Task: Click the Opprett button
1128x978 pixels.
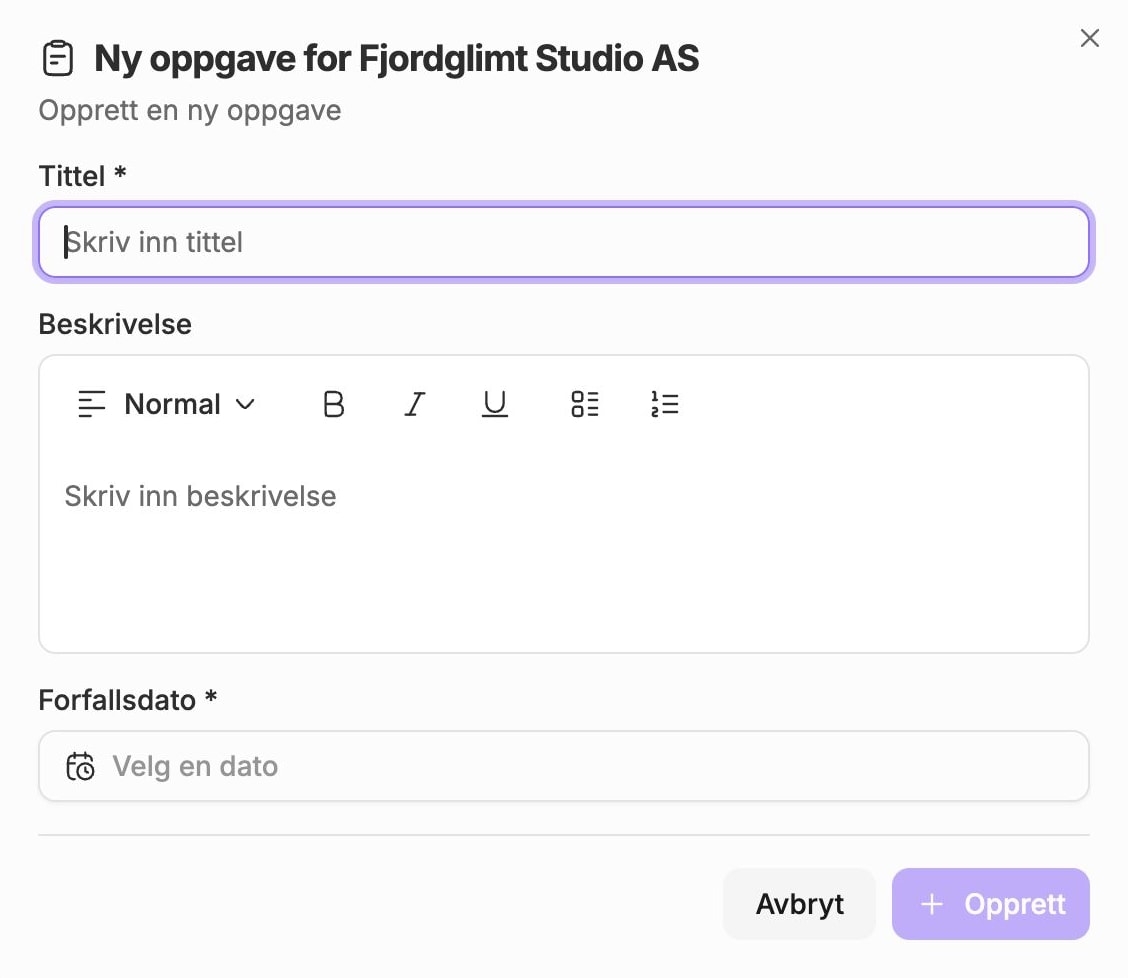Action: (x=991, y=904)
